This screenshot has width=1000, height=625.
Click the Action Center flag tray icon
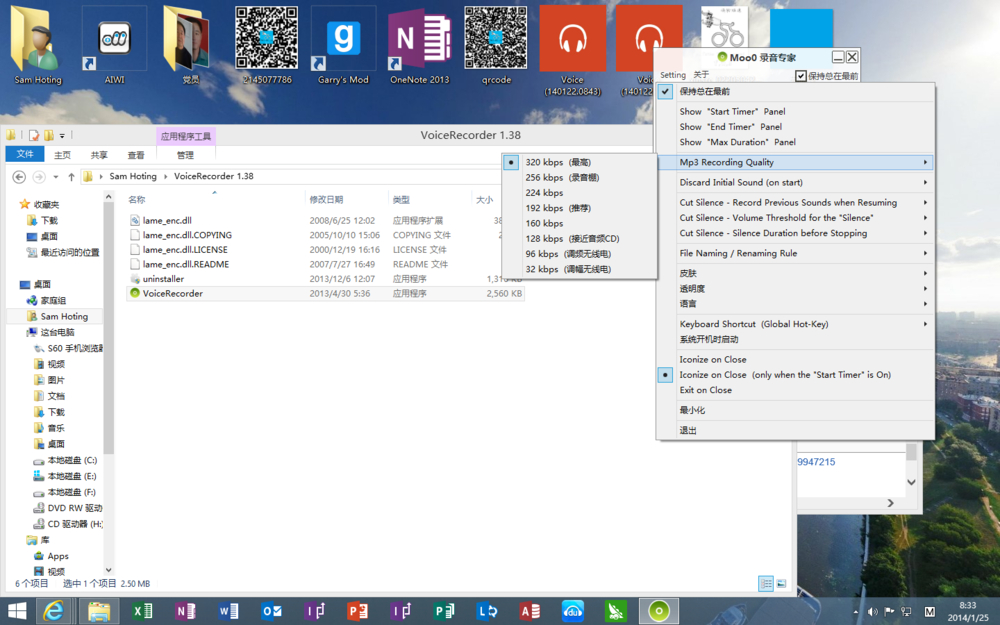pos(889,612)
